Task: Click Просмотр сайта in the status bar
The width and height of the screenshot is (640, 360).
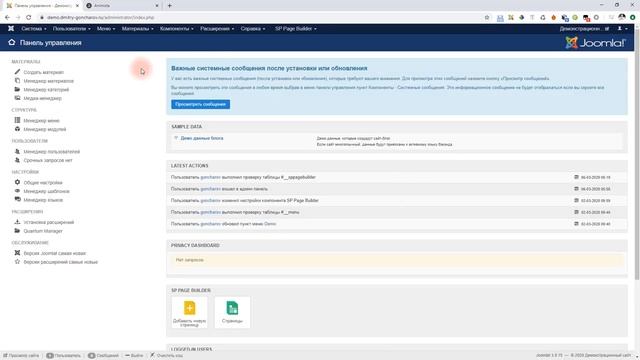Action: [21, 356]
